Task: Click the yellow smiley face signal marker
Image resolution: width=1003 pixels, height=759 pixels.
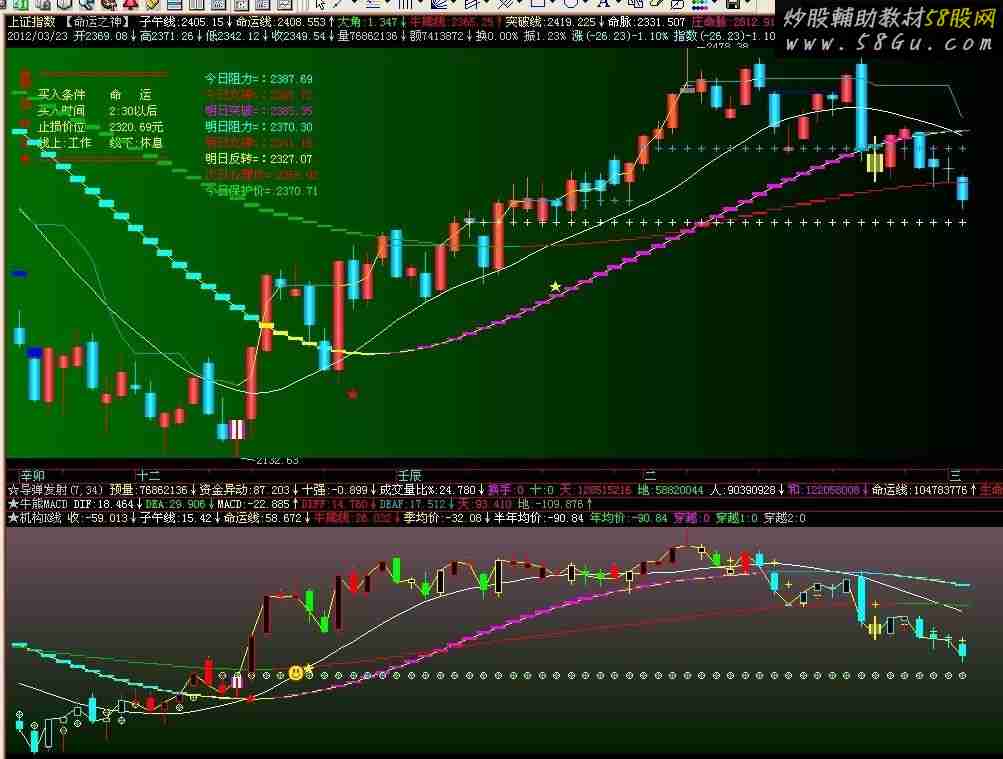Action: coord(296,673)
